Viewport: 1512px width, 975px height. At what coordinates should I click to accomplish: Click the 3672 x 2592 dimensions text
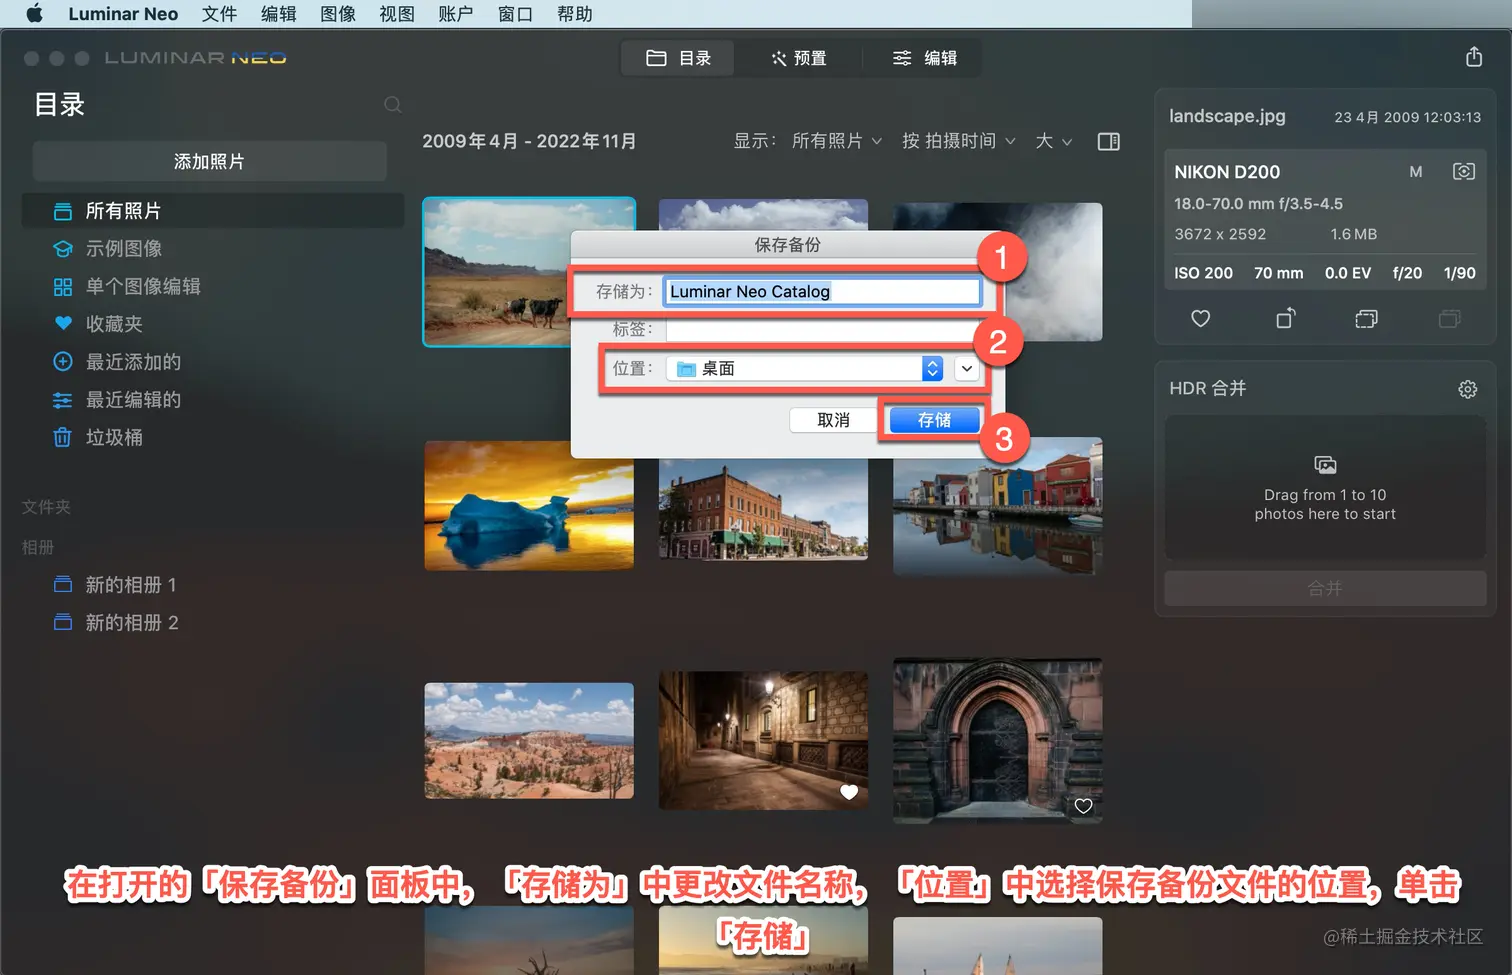tap(1220, 234)
